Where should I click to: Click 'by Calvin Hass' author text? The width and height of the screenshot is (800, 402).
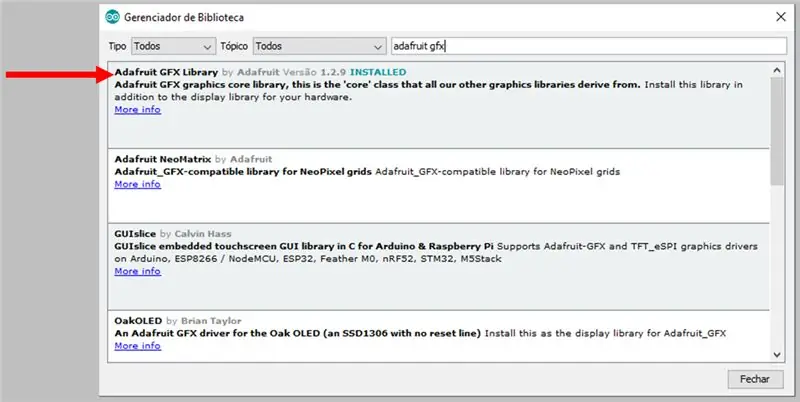click(196, 234)
